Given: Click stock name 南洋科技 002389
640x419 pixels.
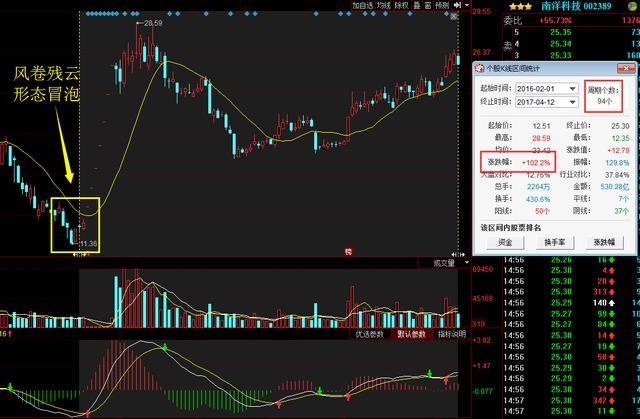Looking at the screenshot, I should (576, 6).
